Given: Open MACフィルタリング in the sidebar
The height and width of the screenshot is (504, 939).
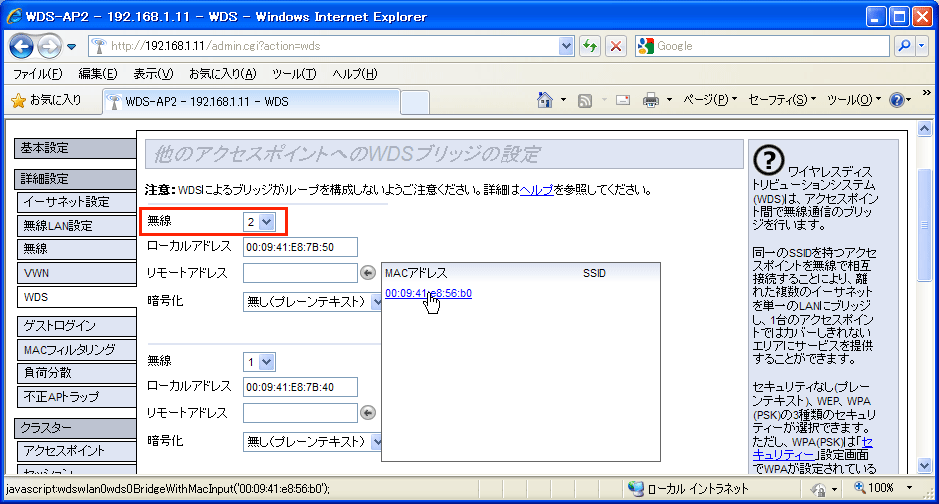Looking at the screenshot, I should click(76, 349).
